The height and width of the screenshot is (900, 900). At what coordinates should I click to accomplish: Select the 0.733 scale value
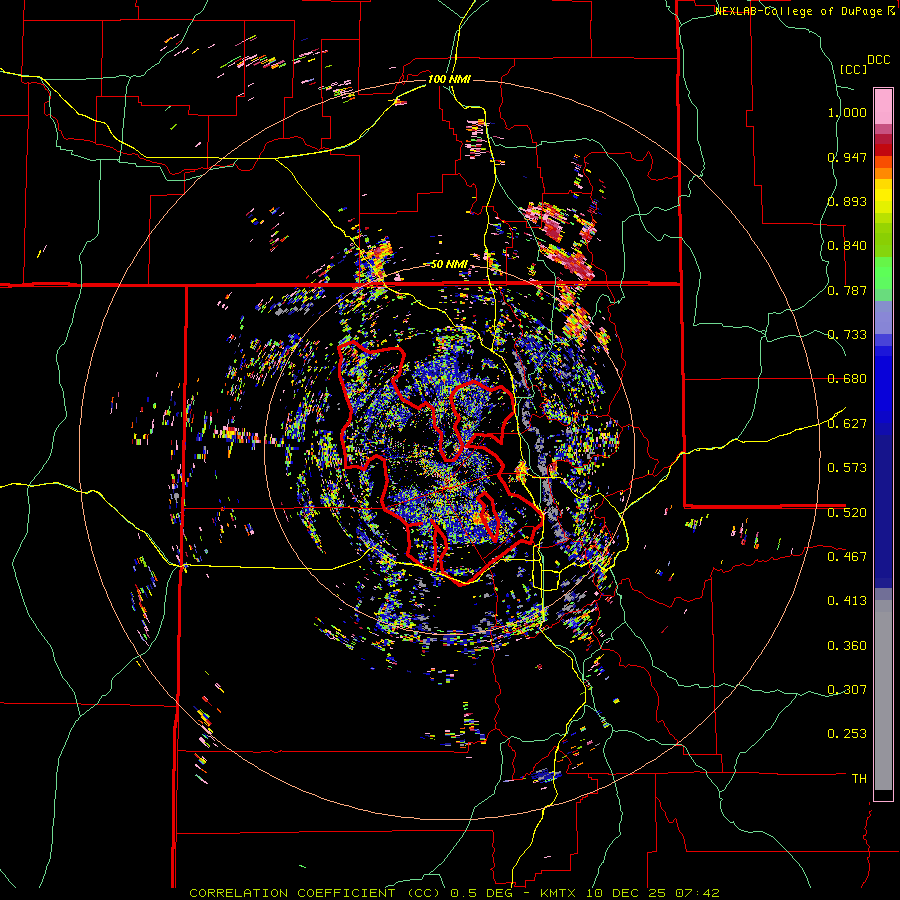847,335
